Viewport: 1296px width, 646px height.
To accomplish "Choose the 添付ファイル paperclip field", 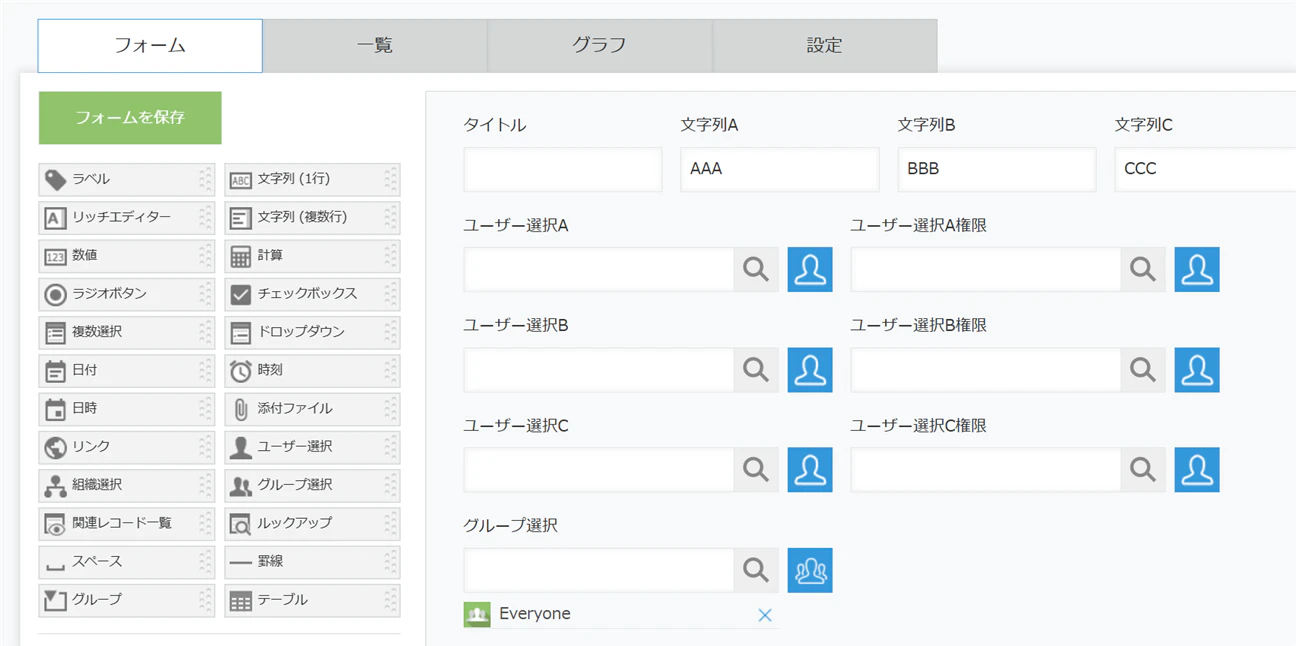I will pos(312,408).
